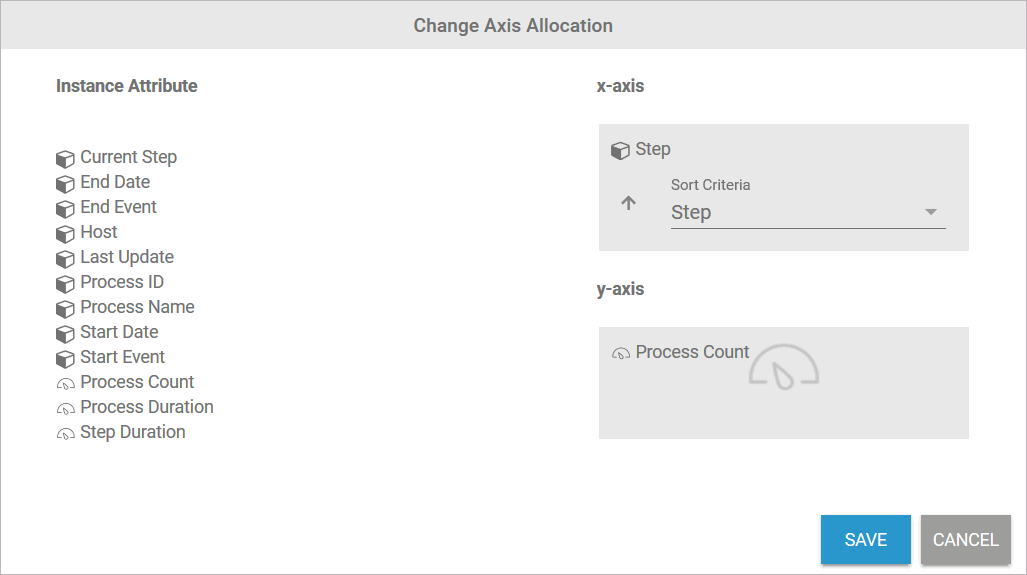The width and height of the screenshot is (1027, 575).
Task: Select the Last Update attribute
Action: pos(127,257)
